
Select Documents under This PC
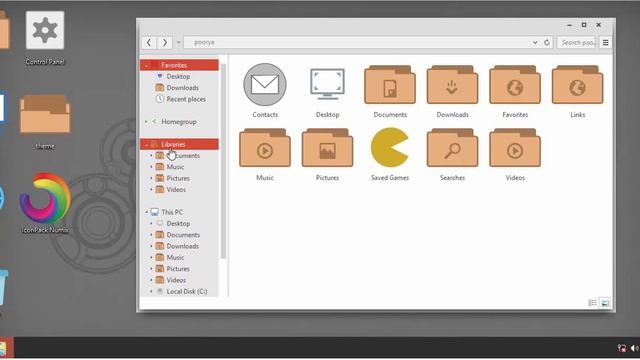[x=183, y=235]
